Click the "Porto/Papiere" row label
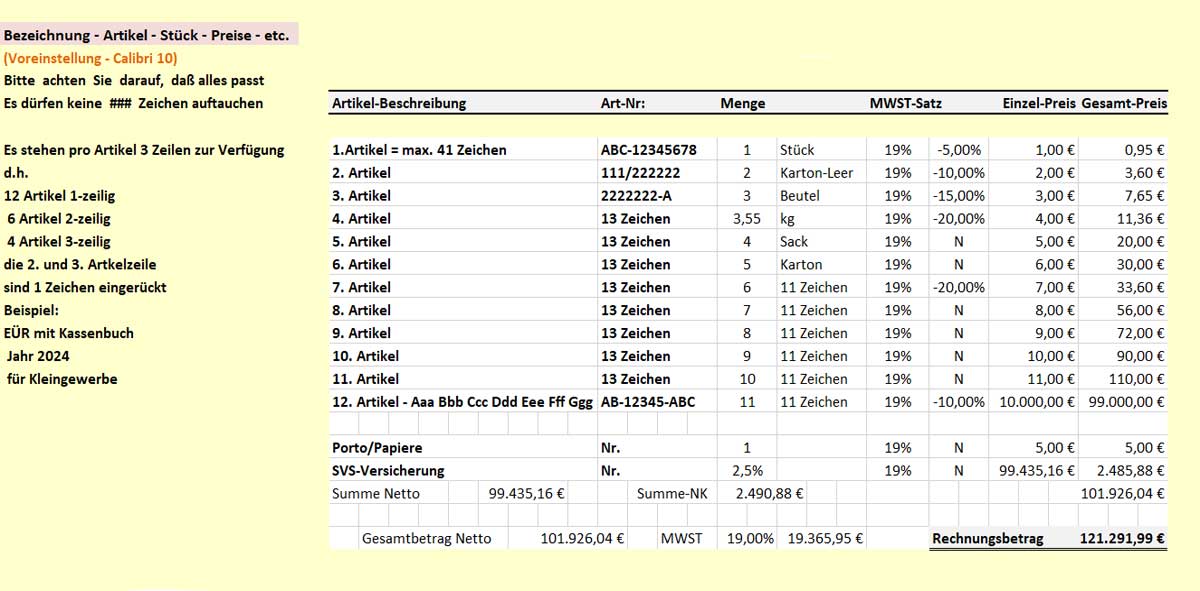The height and width of the screenshot is (591, 1200). (x=377, y=448)
